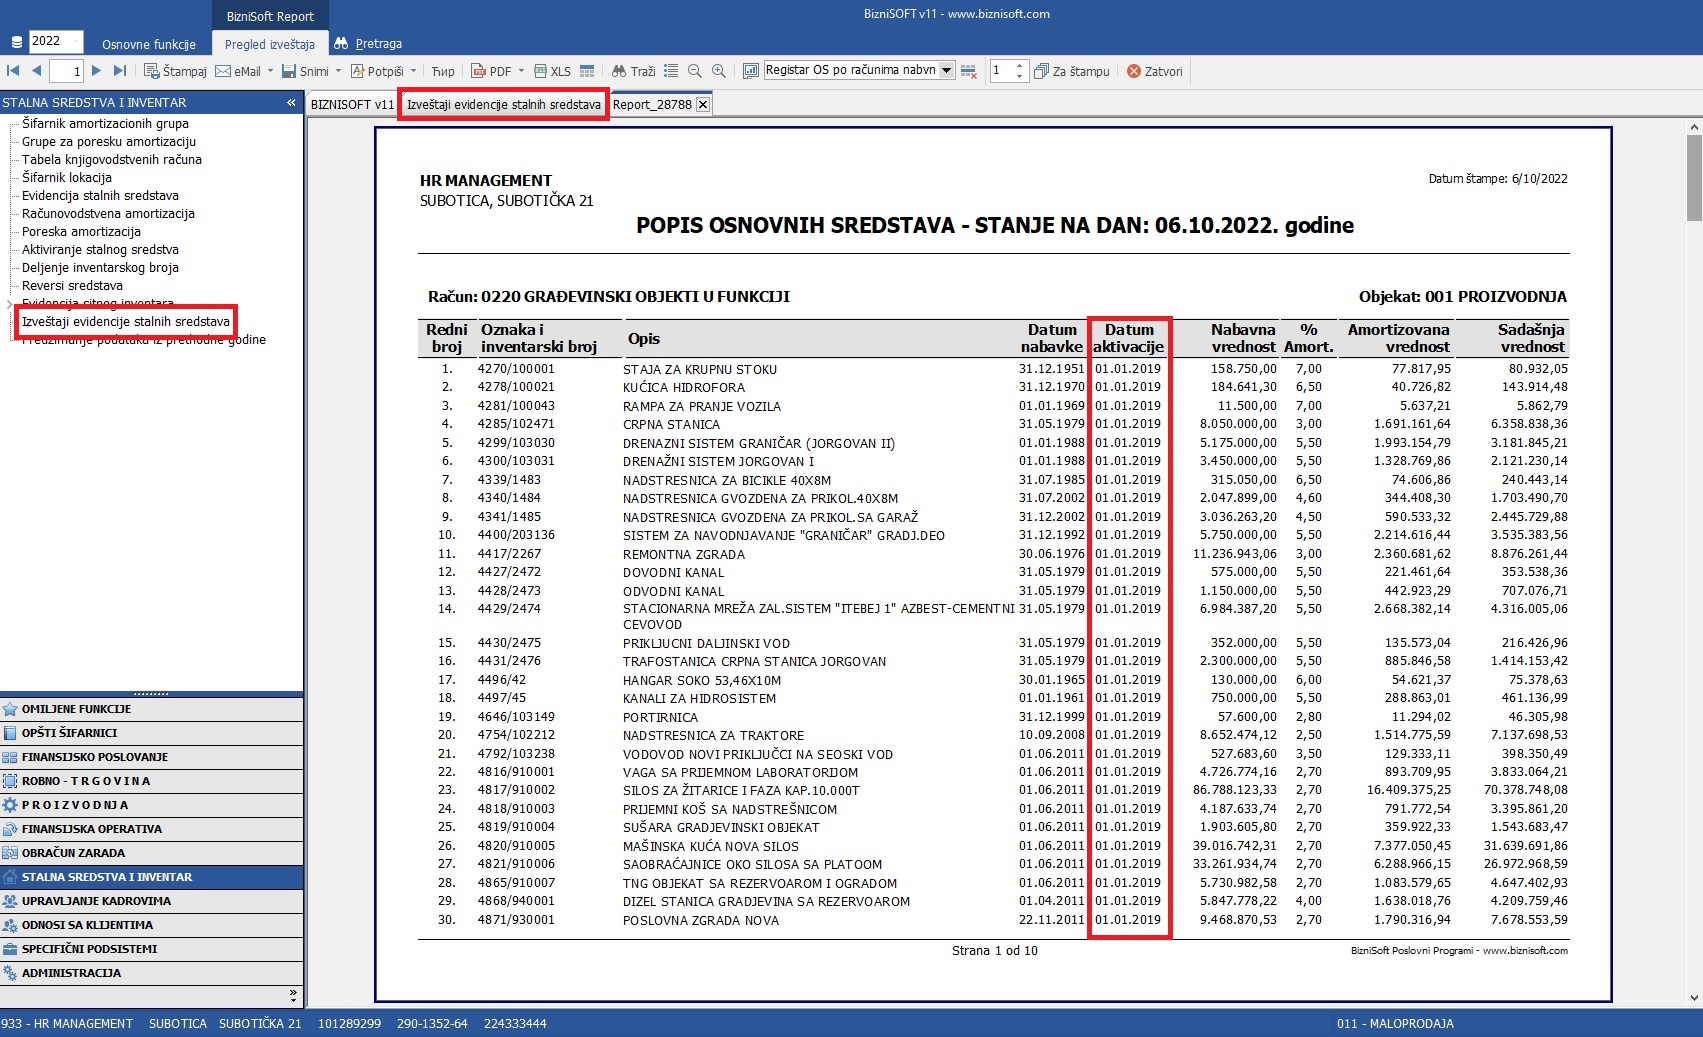
Task: Export the report with the XLS button
Action: point(552,71)
